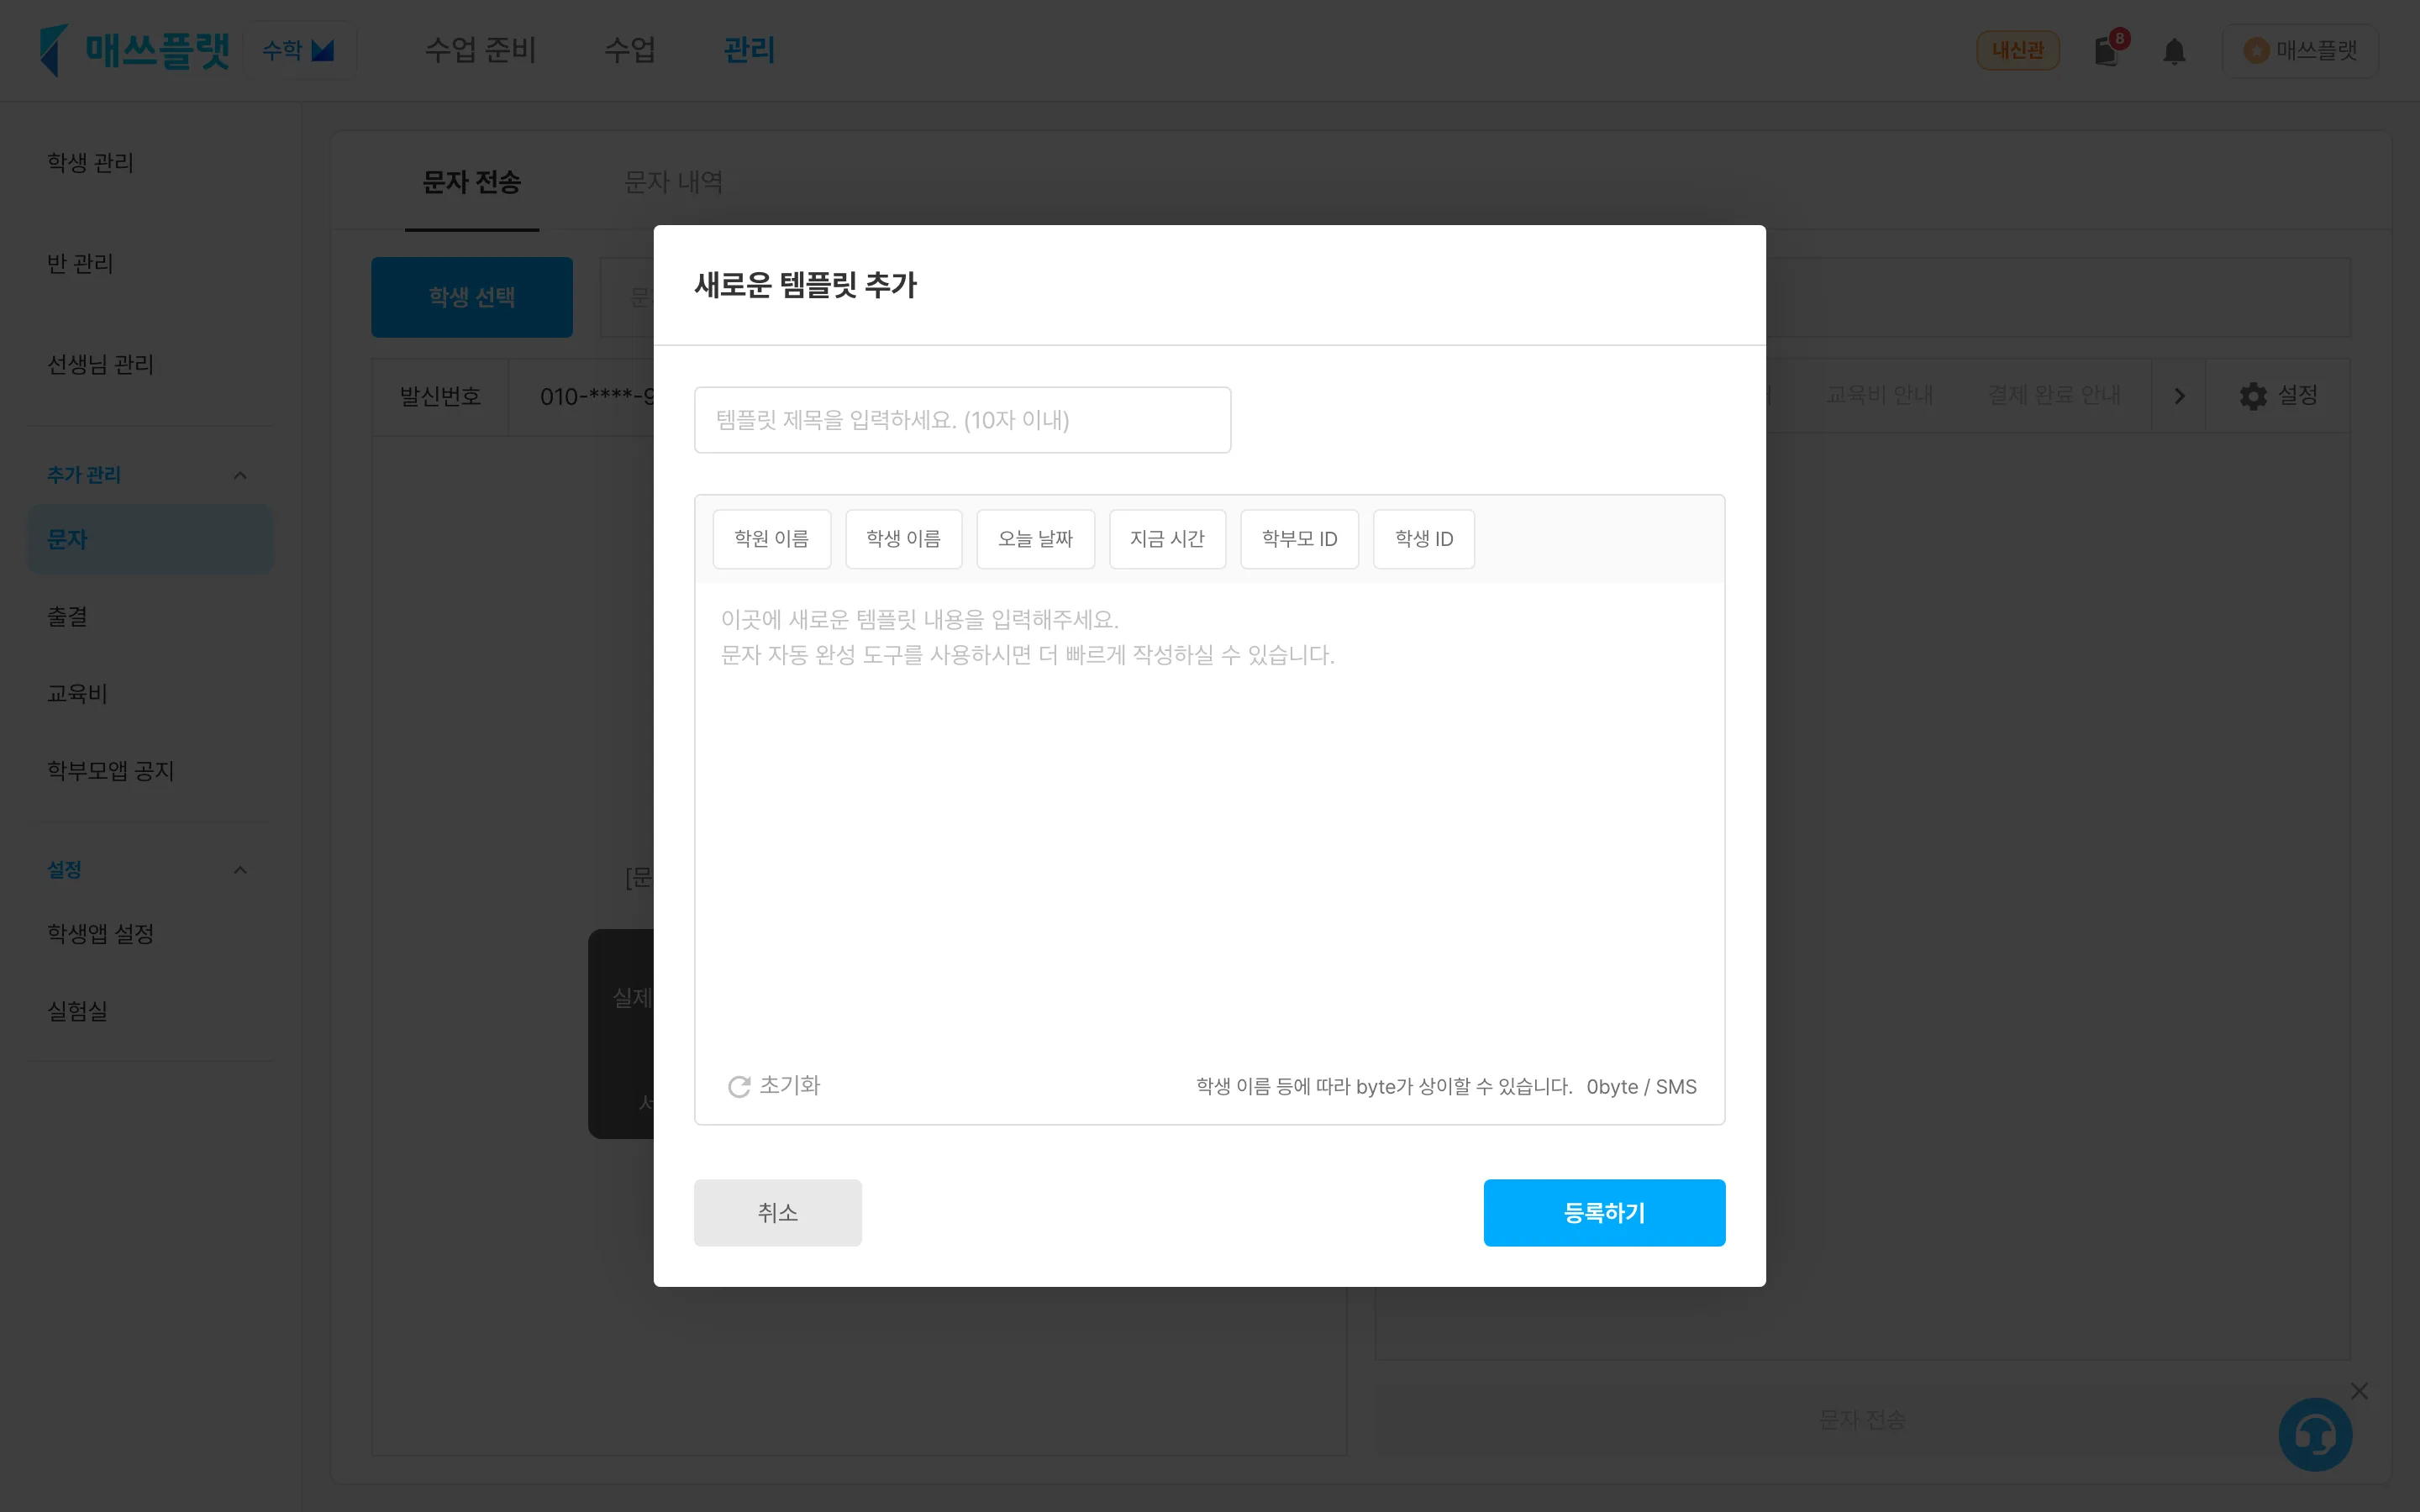Click the 0byte / SMS counter text
Viewport: 2420px width, 1512px height.
(1641, 1087)
